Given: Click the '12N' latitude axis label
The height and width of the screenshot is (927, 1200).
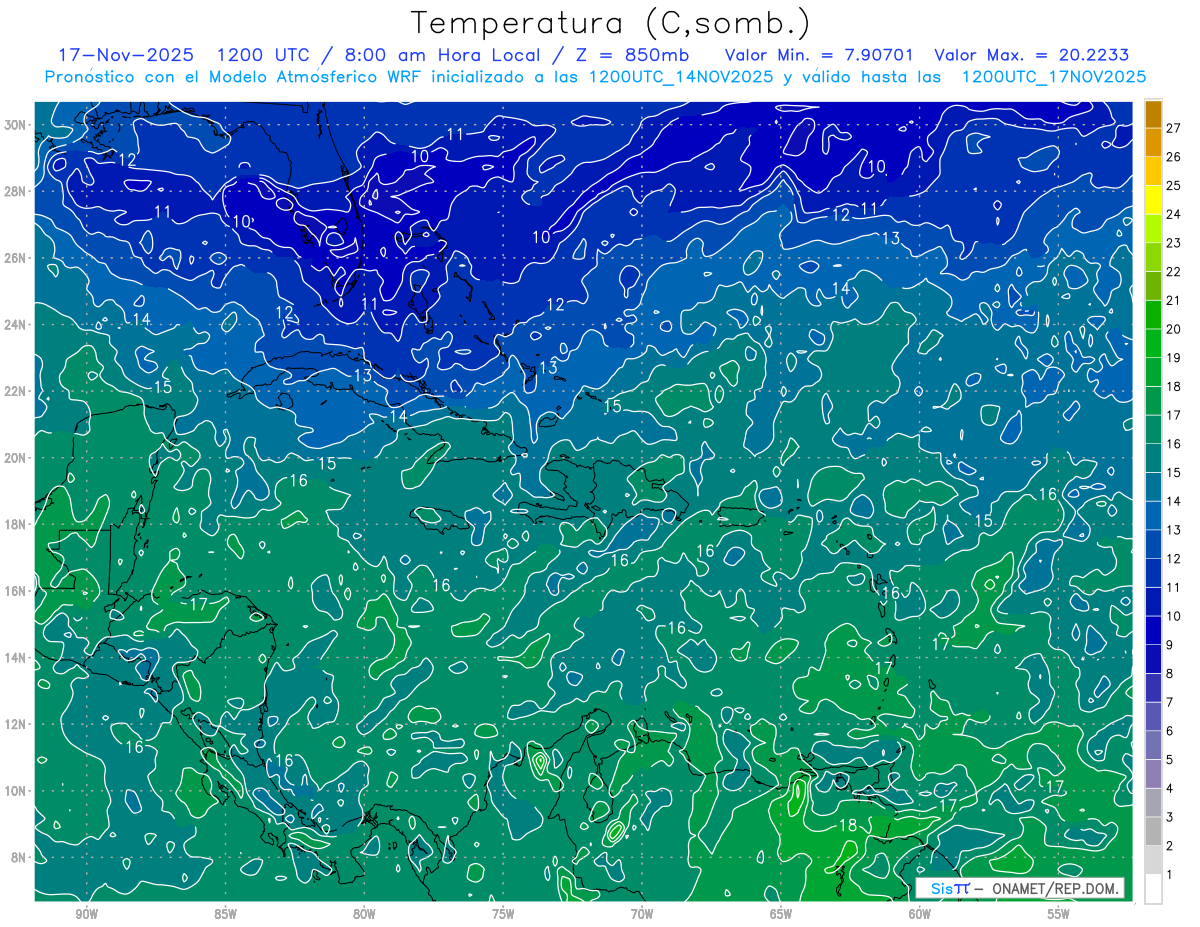Looking at the screenshot, I should pyautogui.click(x=16, y=724).
